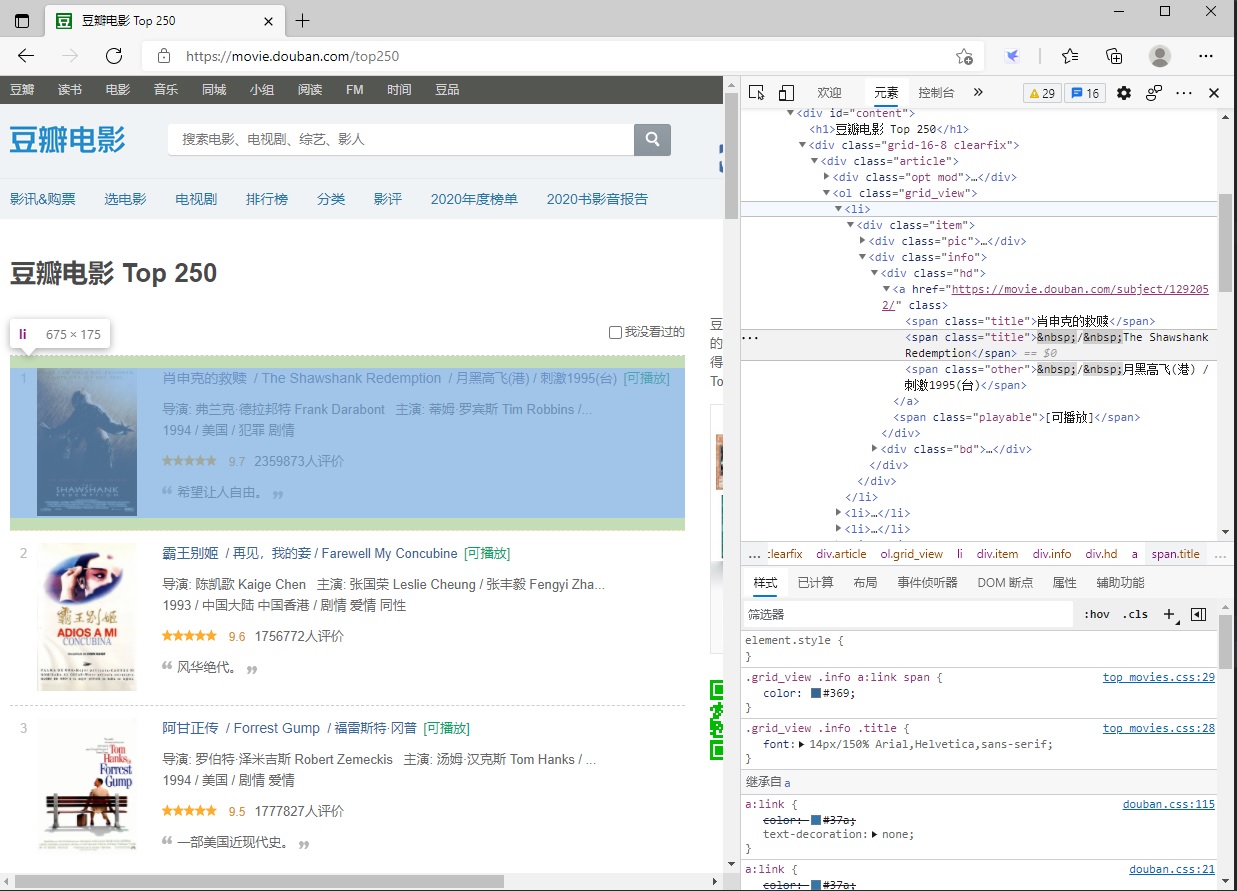
Task: Open the 已计算 styles tab
Action: [x=815, y=583]
